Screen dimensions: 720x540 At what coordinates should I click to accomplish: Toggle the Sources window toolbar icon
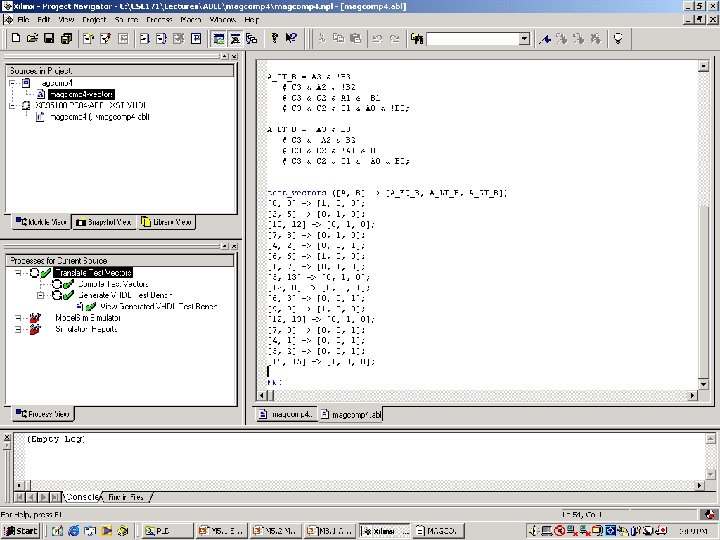point(219,39)
